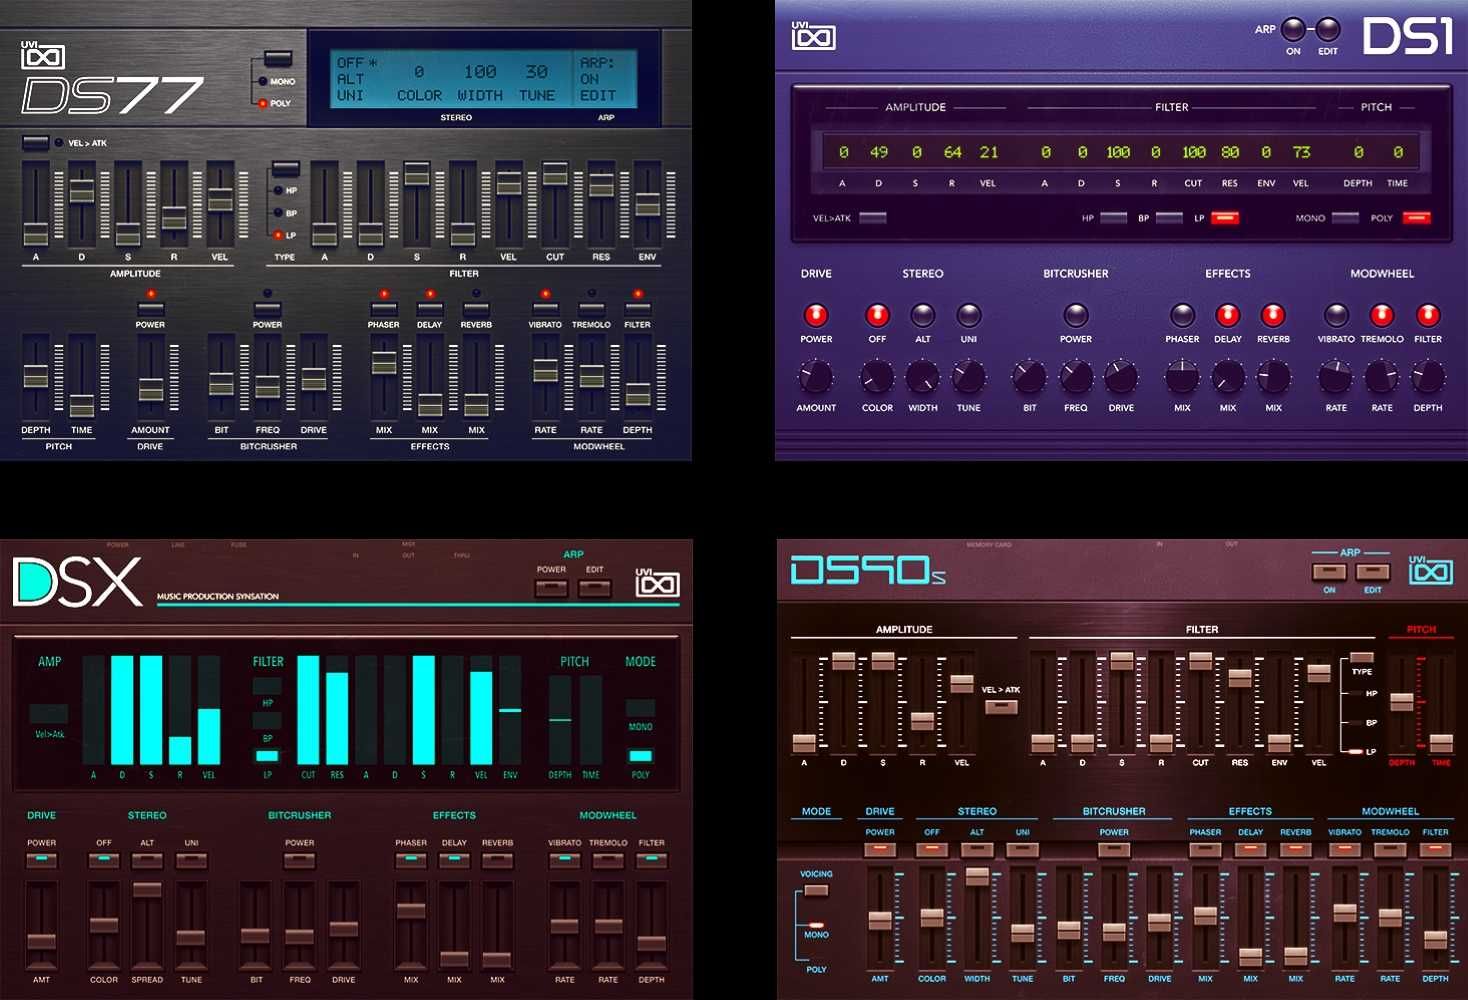Toggle ARP ON button on DS90s
This screenshot has height=1000, width=1468.
[1329, 571]
